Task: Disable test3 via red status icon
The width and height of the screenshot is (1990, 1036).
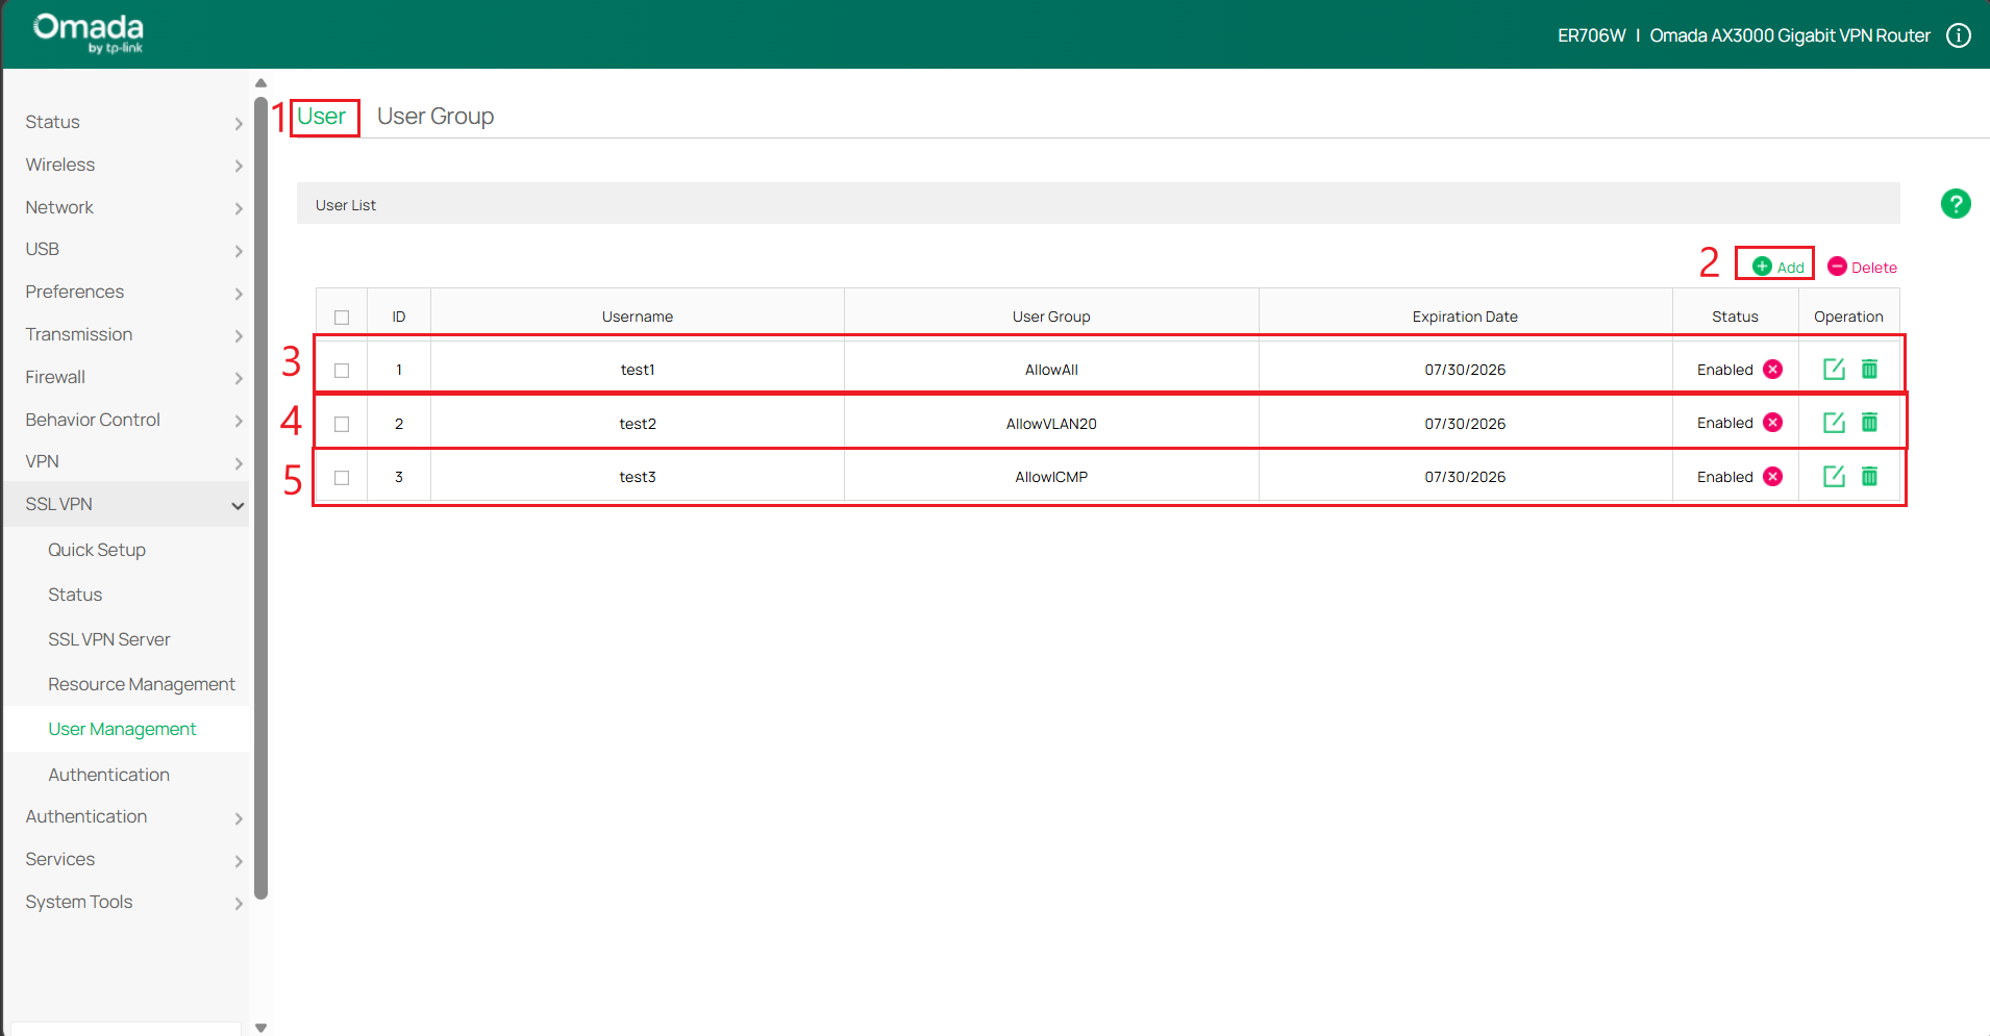Action: tap(1773, 476)
